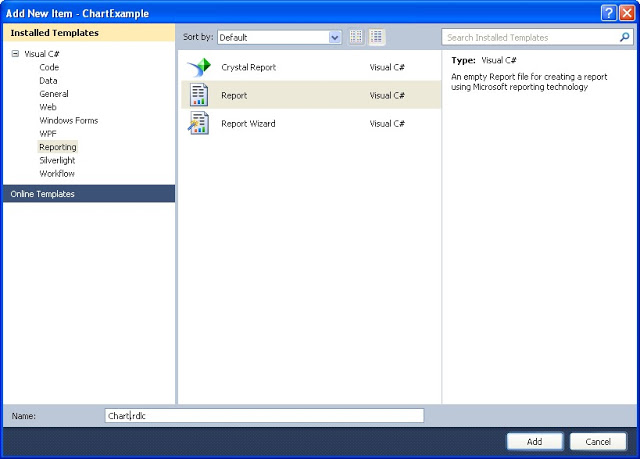Viewport: 640px width, 459px height.
Task: Select the General category
Action: point(54,94)
